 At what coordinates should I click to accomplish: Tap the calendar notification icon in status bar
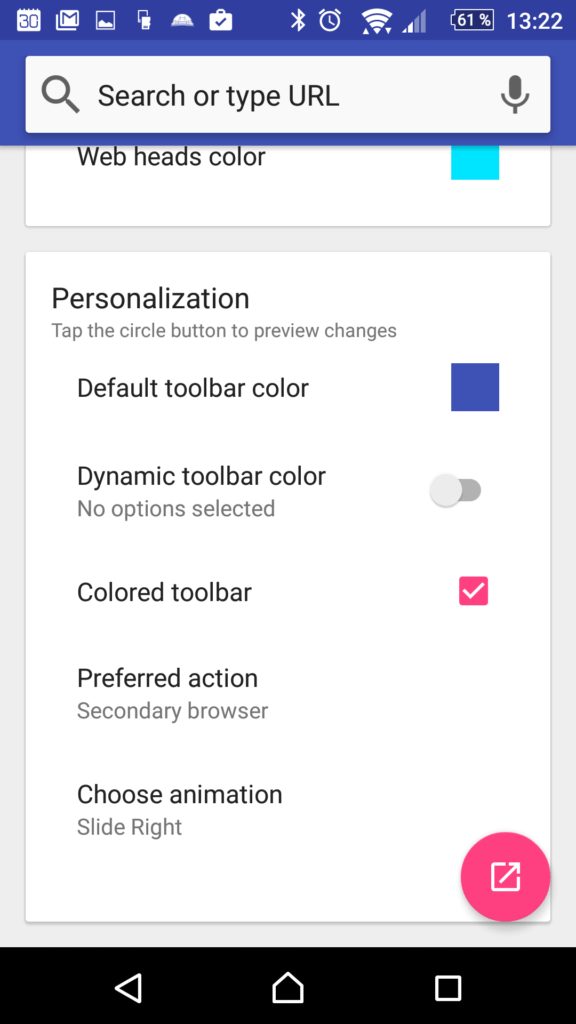click(x=28, y=20)
